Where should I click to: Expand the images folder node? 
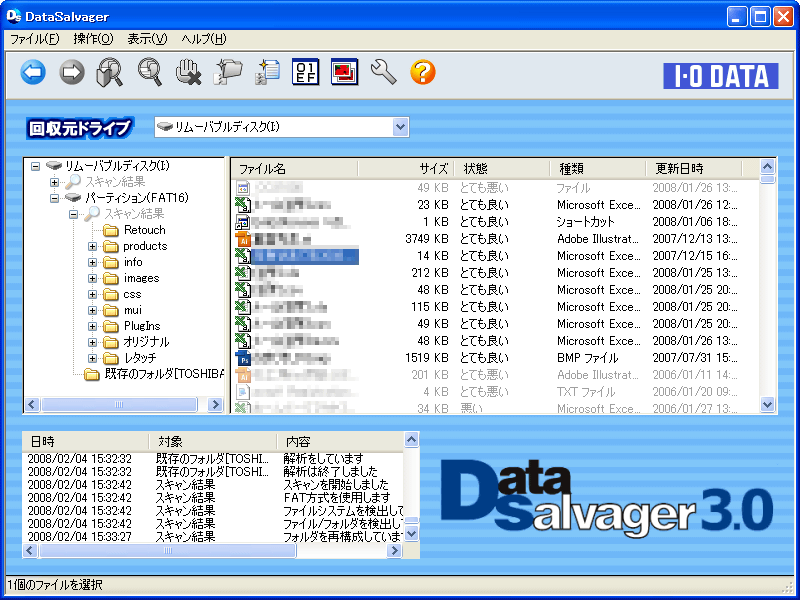92,279
